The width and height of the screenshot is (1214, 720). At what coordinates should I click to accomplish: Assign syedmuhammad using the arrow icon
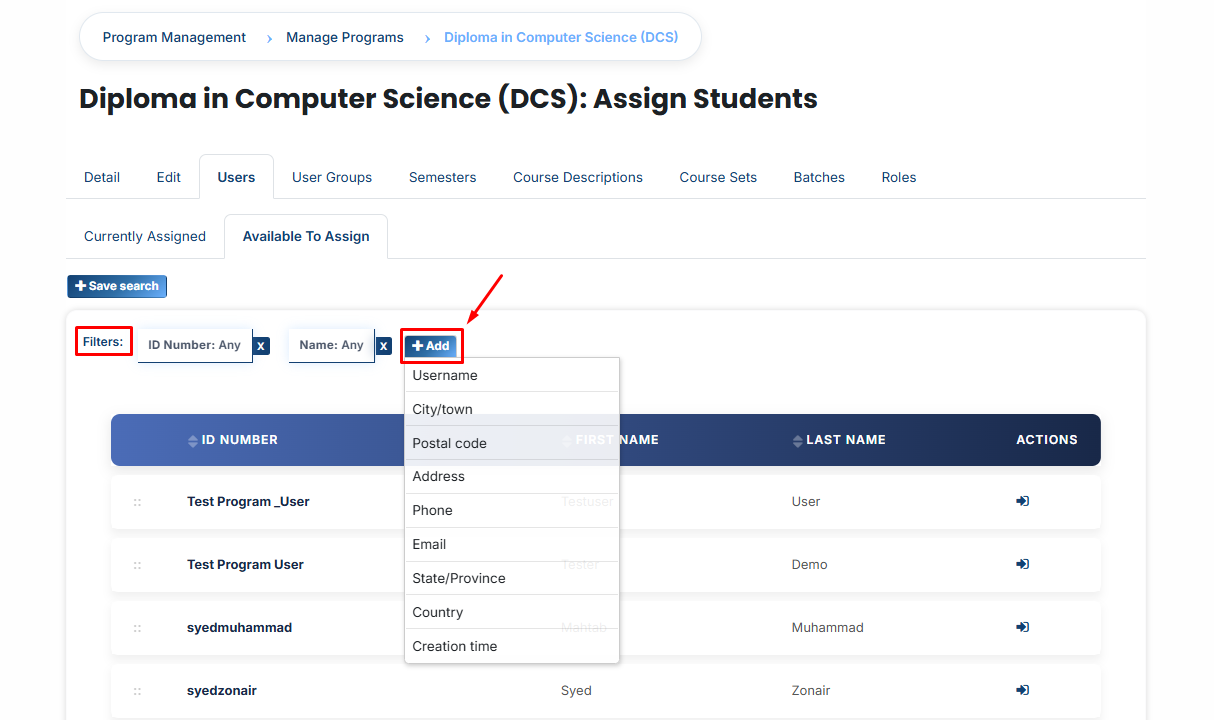coord(1022,627)
